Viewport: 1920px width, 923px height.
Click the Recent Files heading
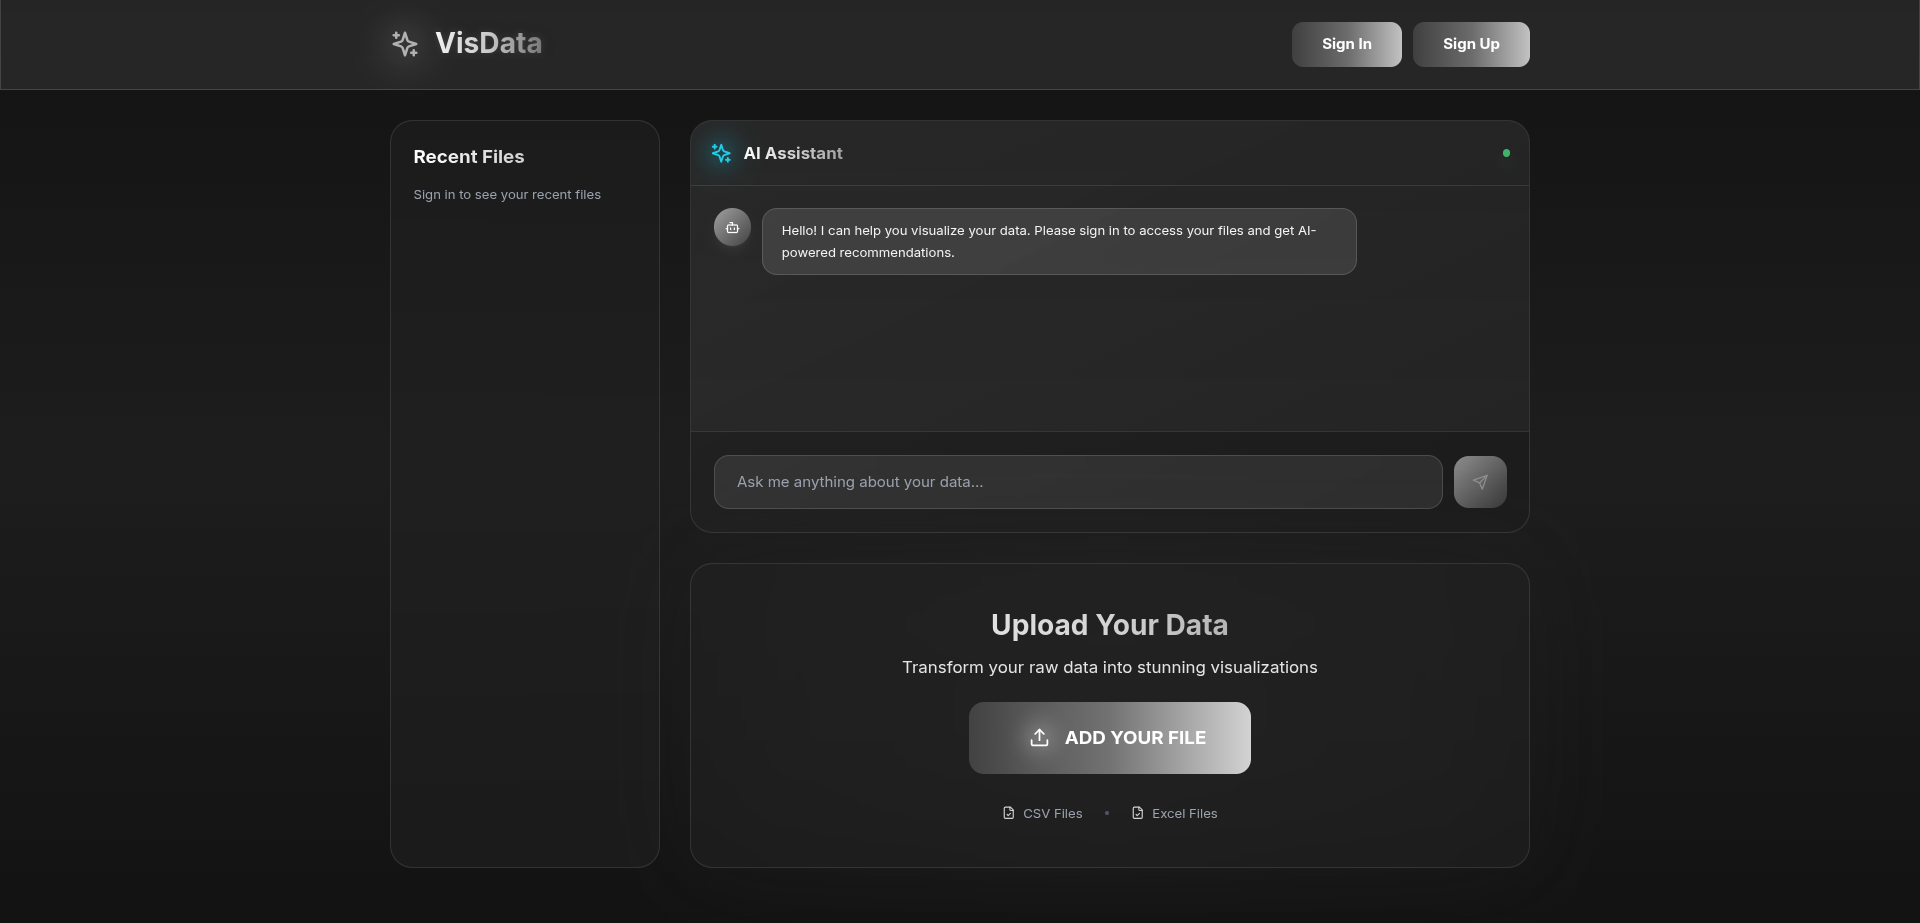[x=468, y=157]
